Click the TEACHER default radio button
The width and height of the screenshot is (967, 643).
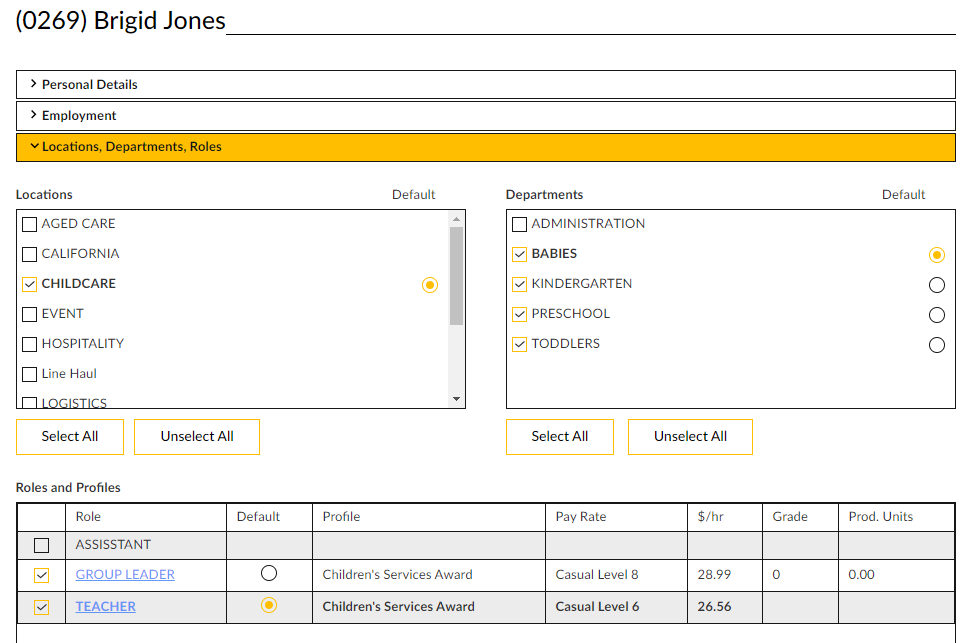click(x=268, y=606)
